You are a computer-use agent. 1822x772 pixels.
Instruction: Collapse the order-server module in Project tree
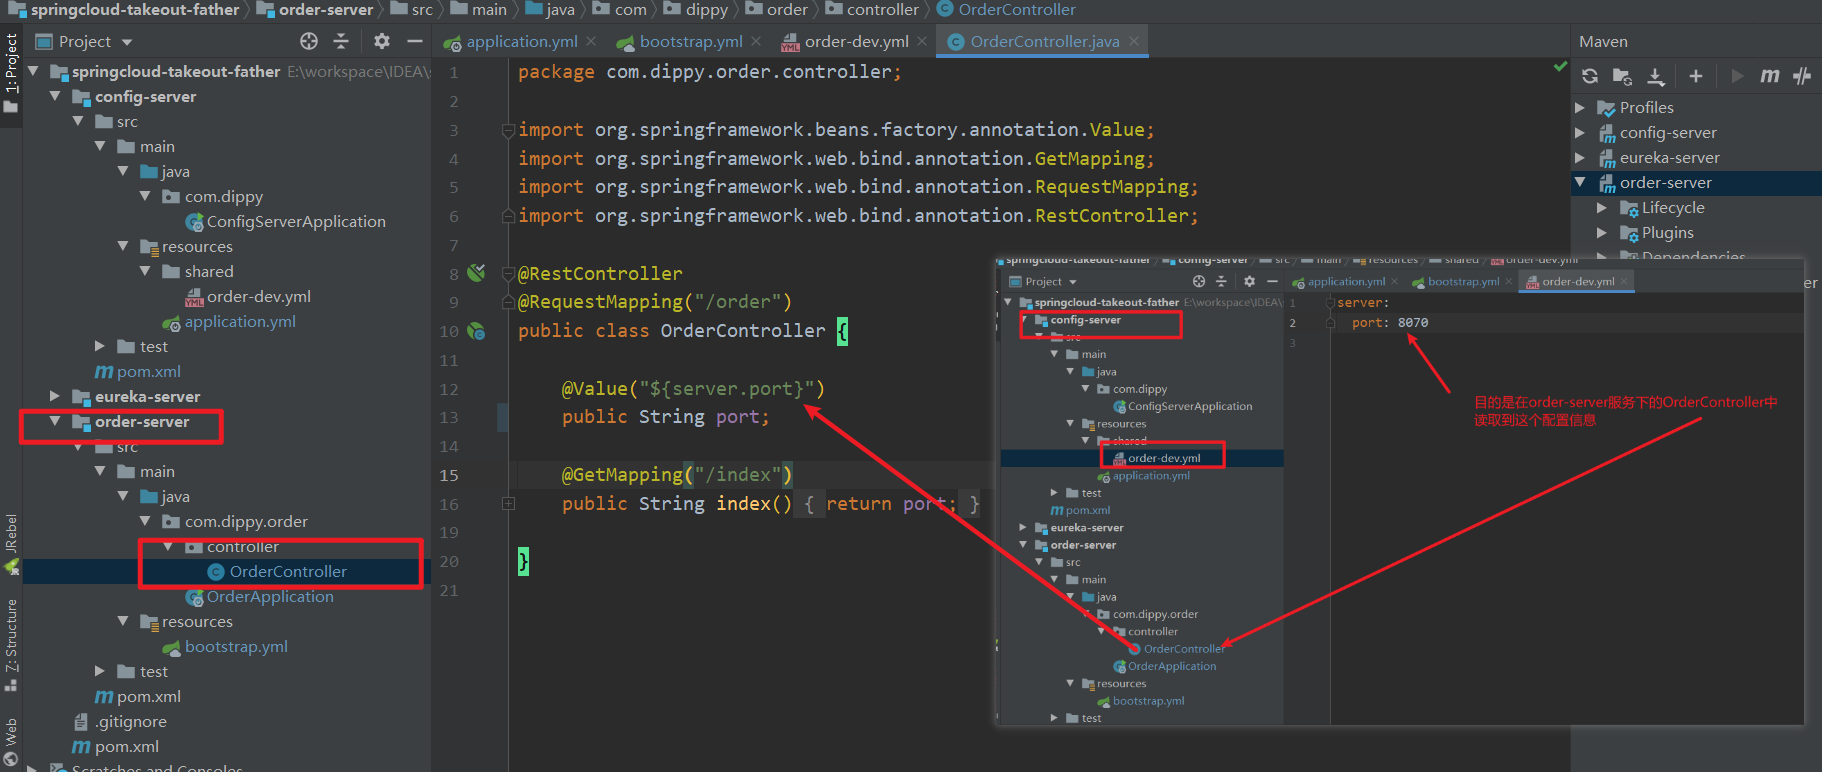(x=55, y=421)
